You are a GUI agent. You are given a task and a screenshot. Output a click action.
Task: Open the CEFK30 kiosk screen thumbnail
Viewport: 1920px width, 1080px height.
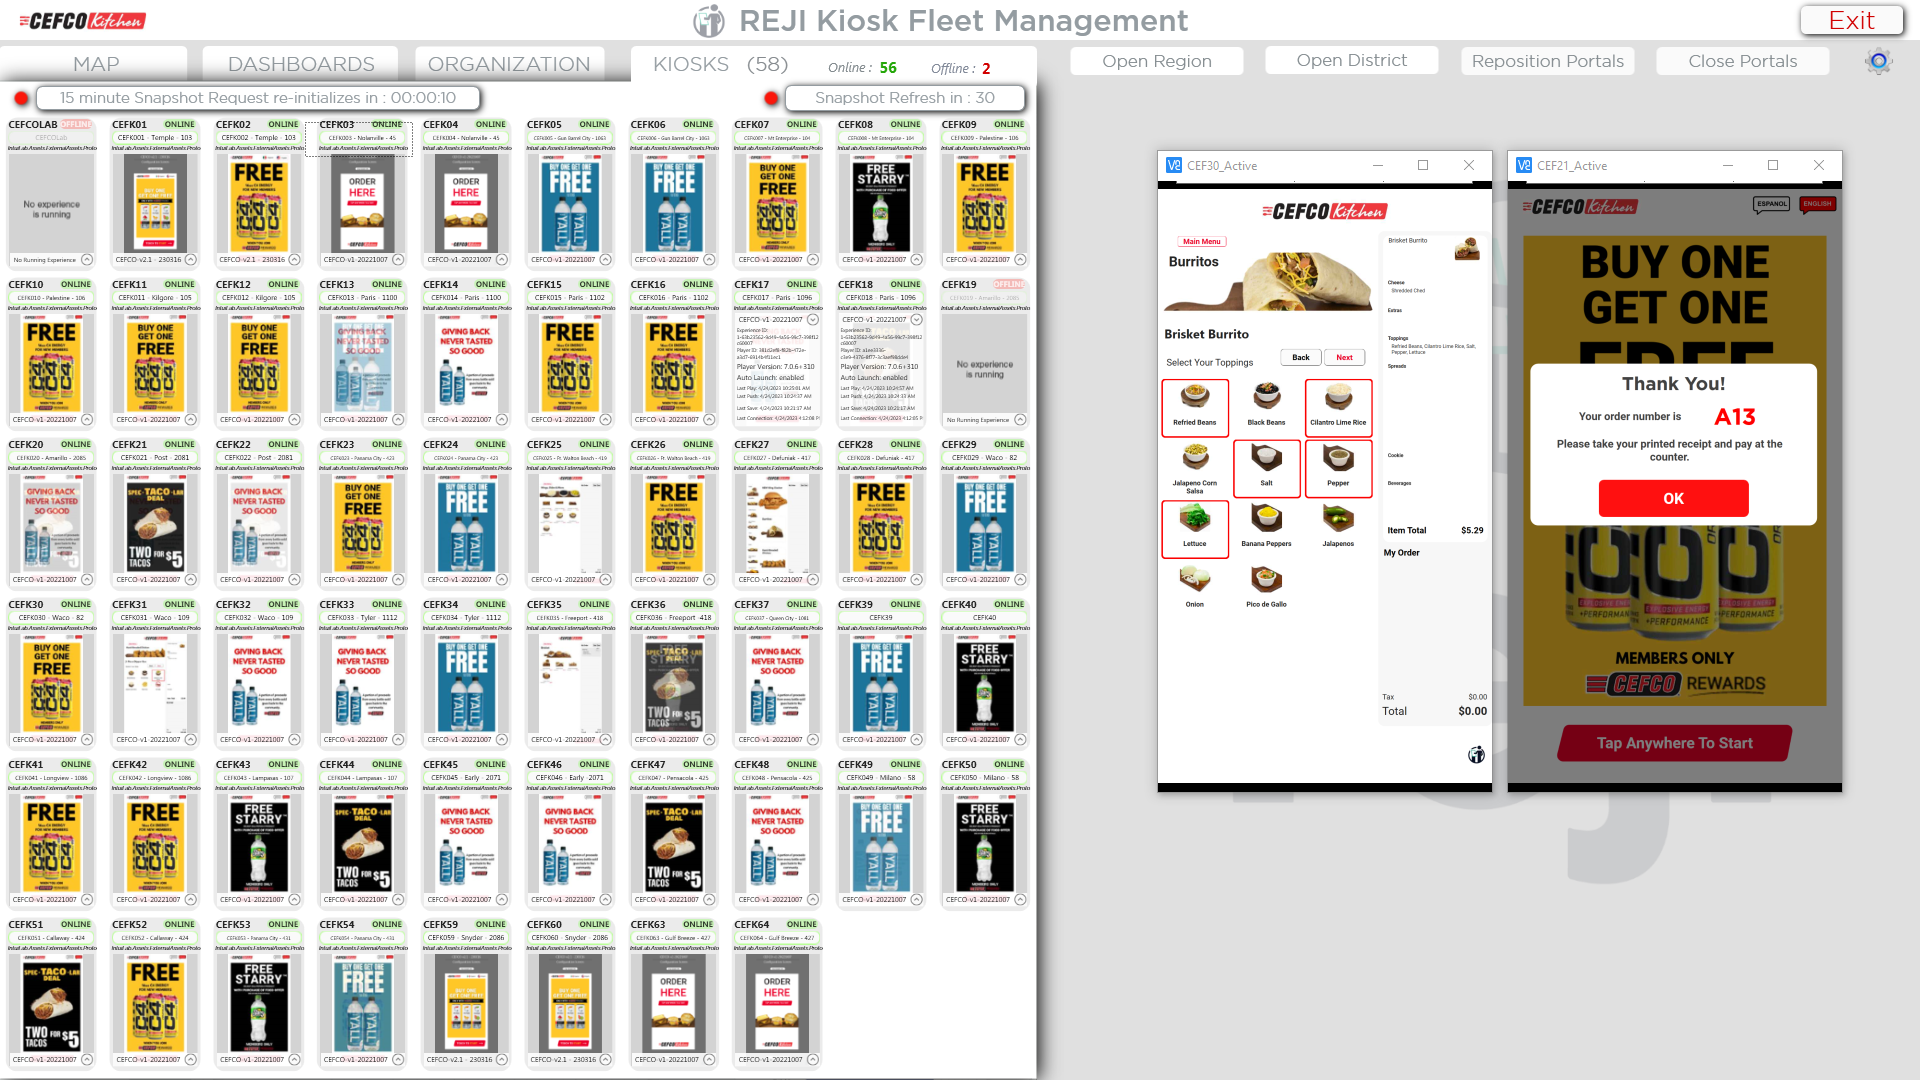click(52, 683)
